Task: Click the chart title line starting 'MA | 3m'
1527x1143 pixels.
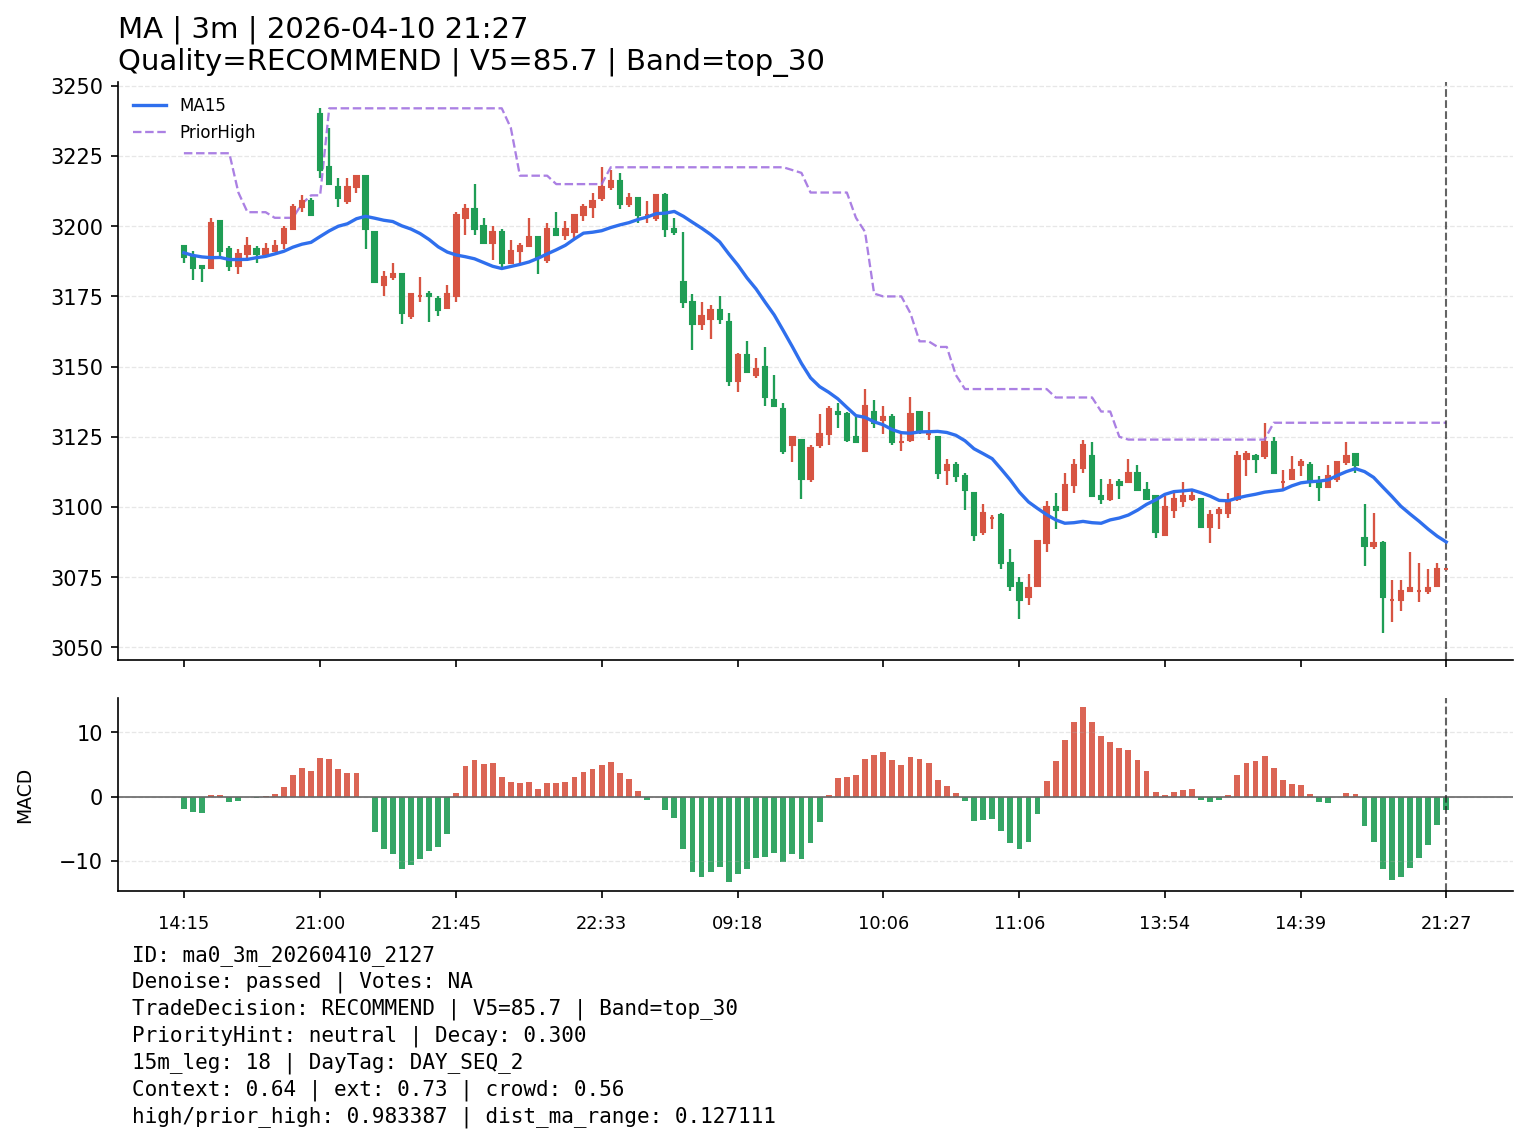Action: pyautogui.click(x=322, y=29)
